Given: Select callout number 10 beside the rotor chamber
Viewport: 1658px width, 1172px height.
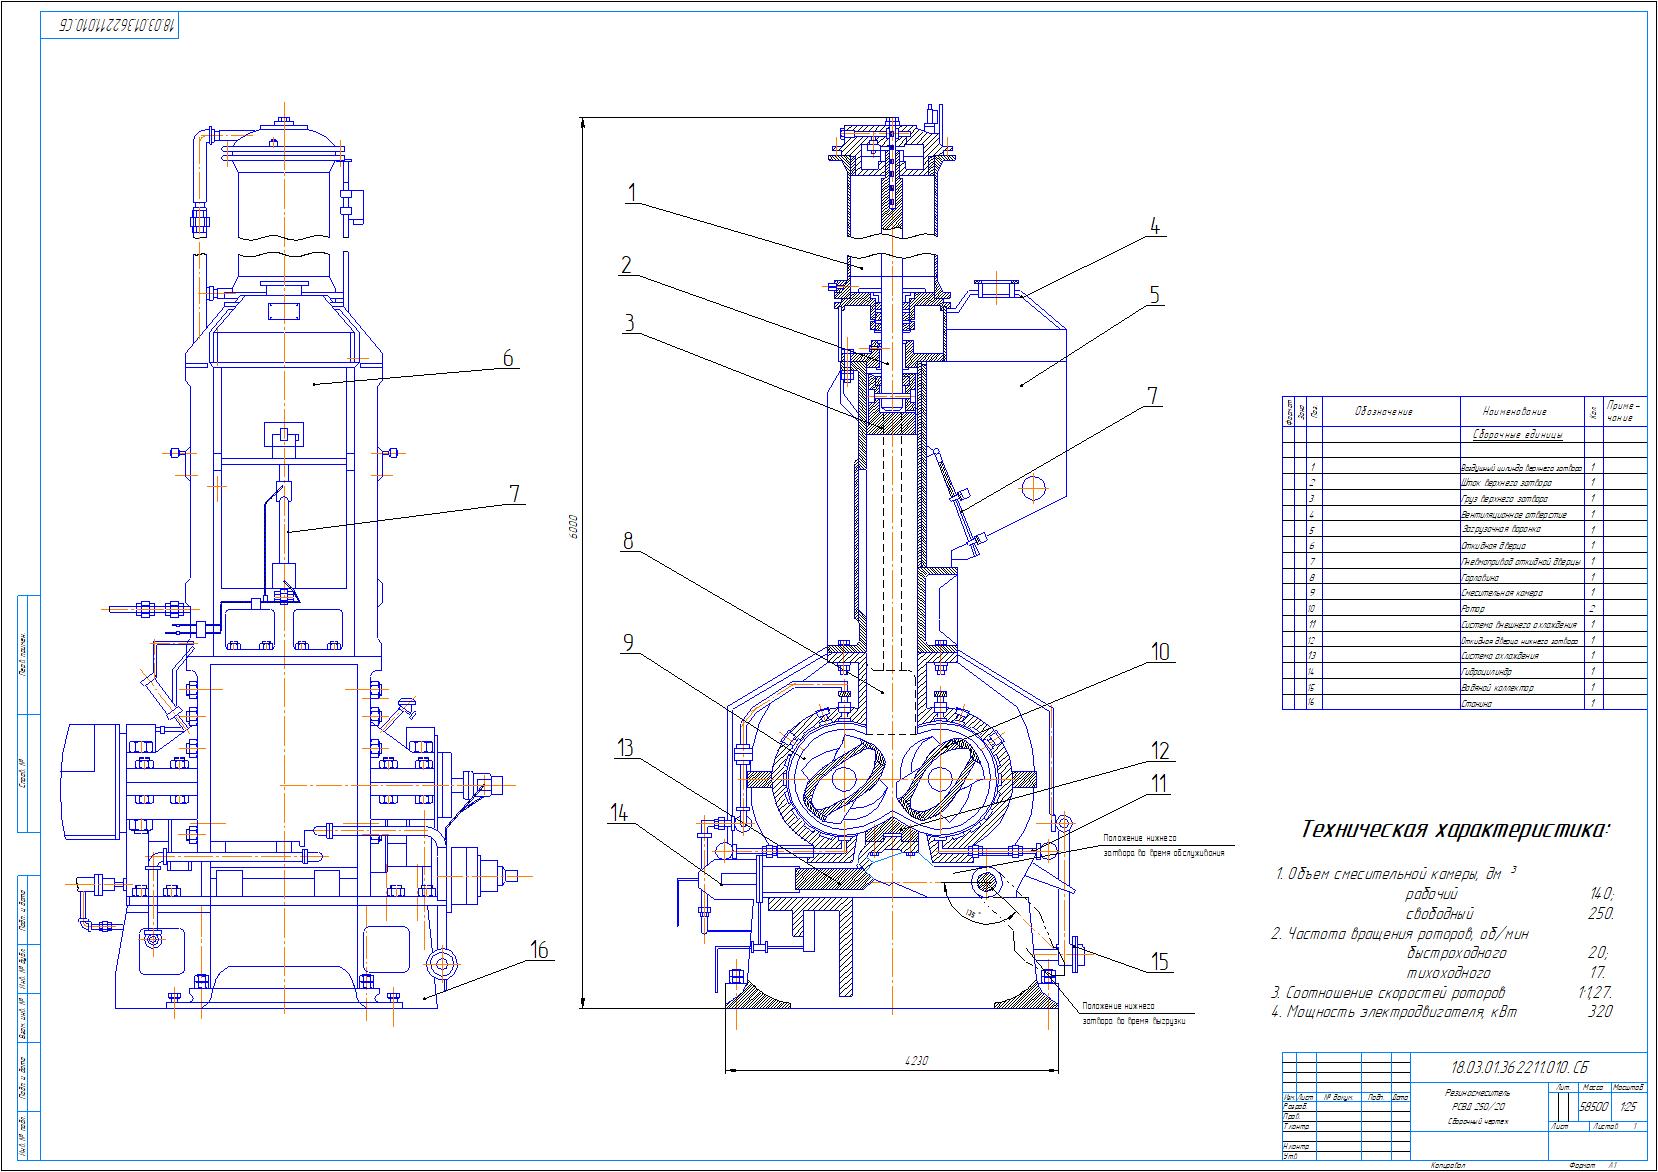Looking at the screenshot, I should (1160, 652).
